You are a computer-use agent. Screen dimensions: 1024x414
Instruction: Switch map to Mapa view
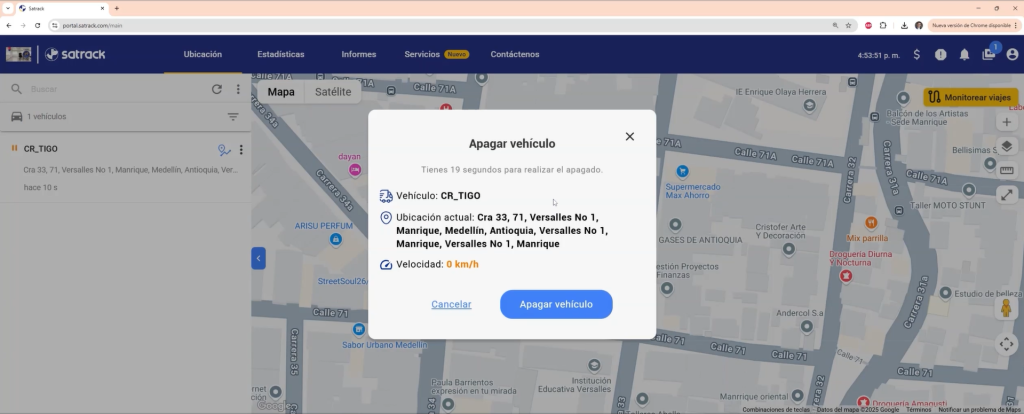(281, 92)
